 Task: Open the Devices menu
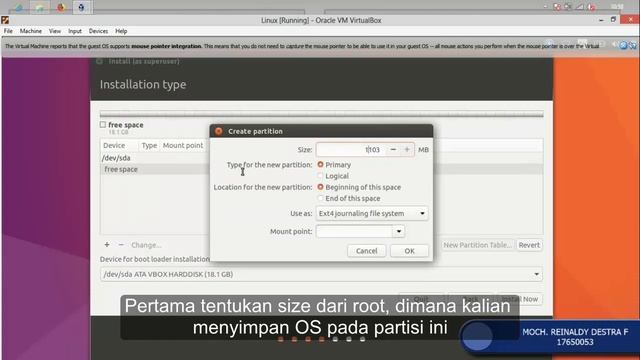coord(98,31)
